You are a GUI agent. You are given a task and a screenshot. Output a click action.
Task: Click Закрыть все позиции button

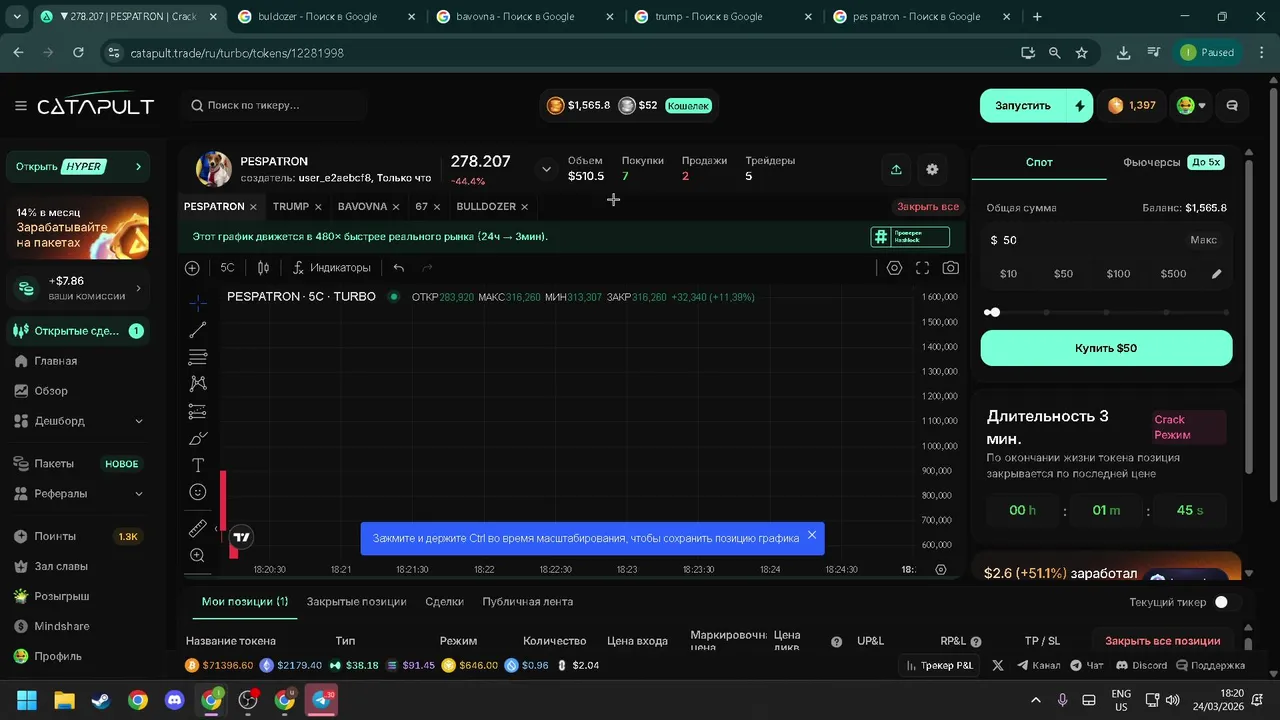tap(1162, 641)
